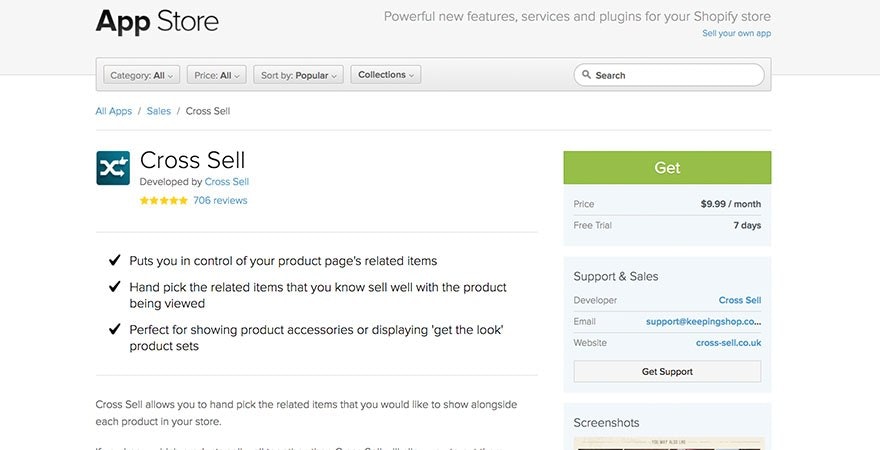Click the Cross Sell developer link under title
Image resolution: width=880 pixels, height=450 pixels.
click(227, 182)
